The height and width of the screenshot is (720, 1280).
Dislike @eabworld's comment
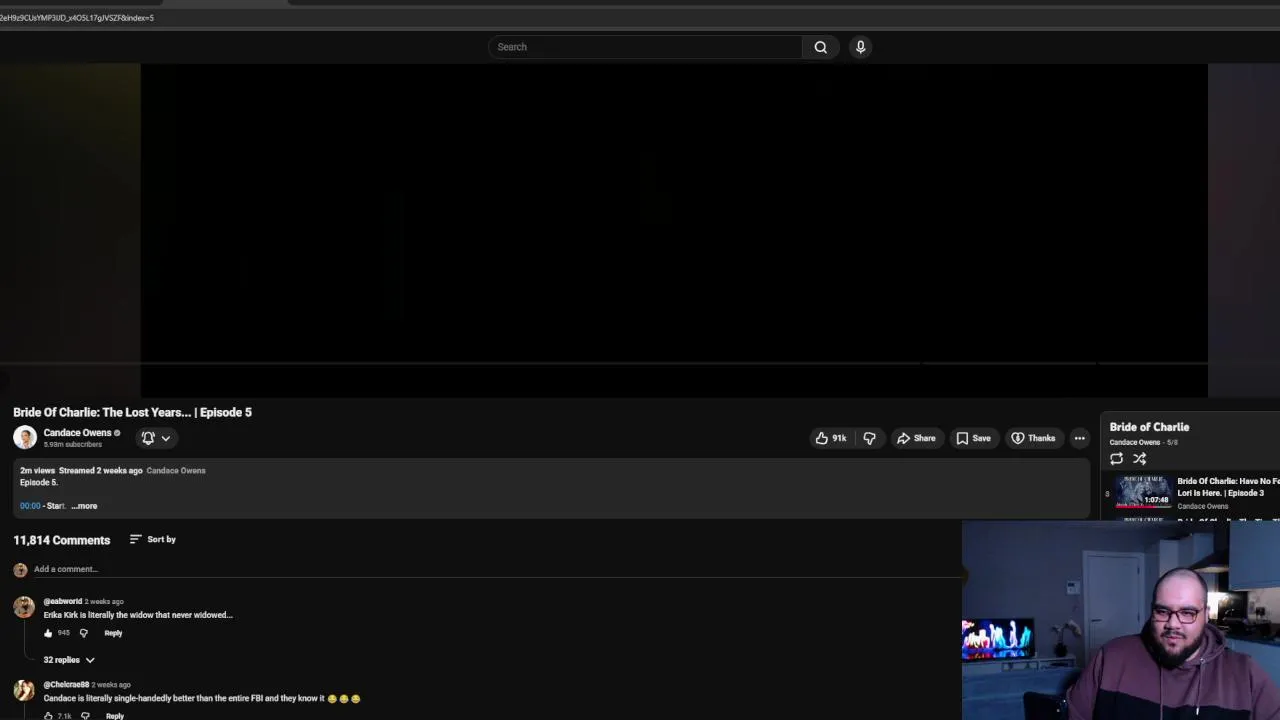click(83, 633)
